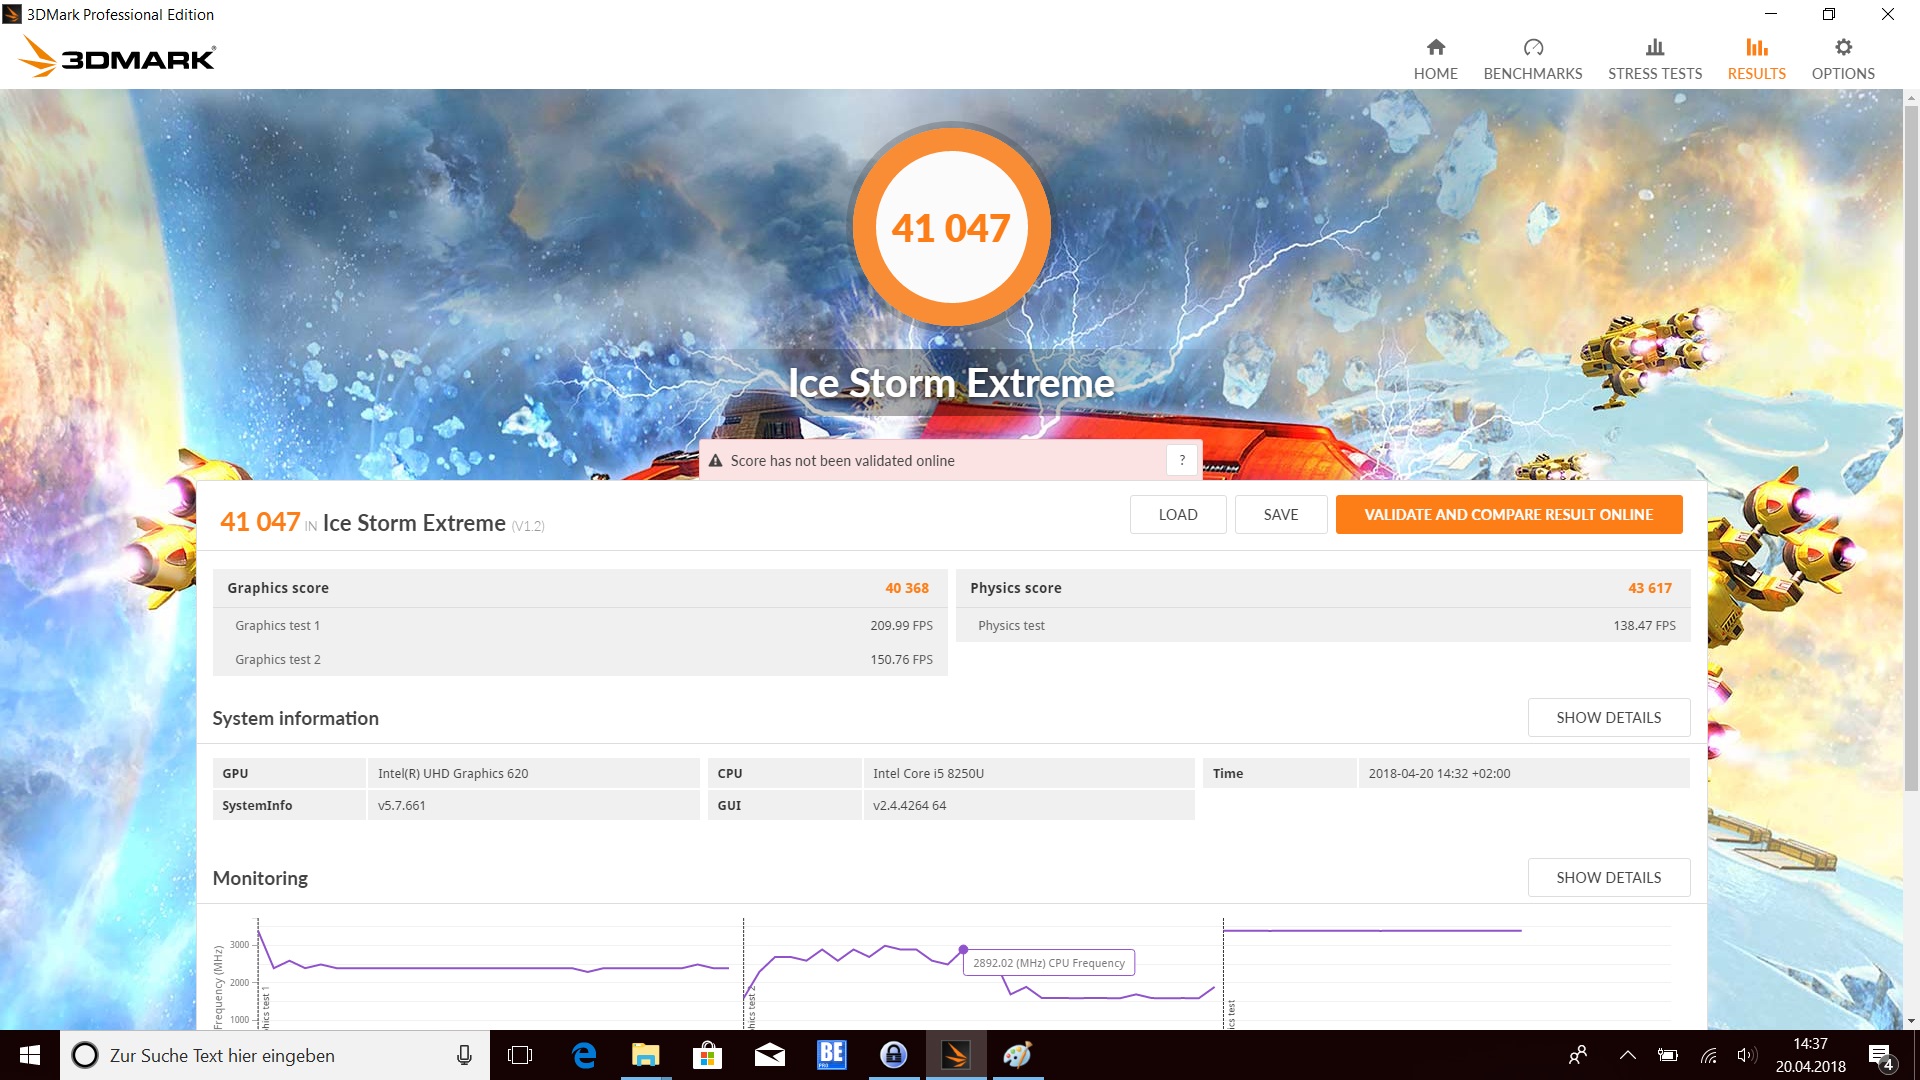Open the Windows Action Center notifications
This screenshot has width=1920, height=1080.
[1880, 1057]
